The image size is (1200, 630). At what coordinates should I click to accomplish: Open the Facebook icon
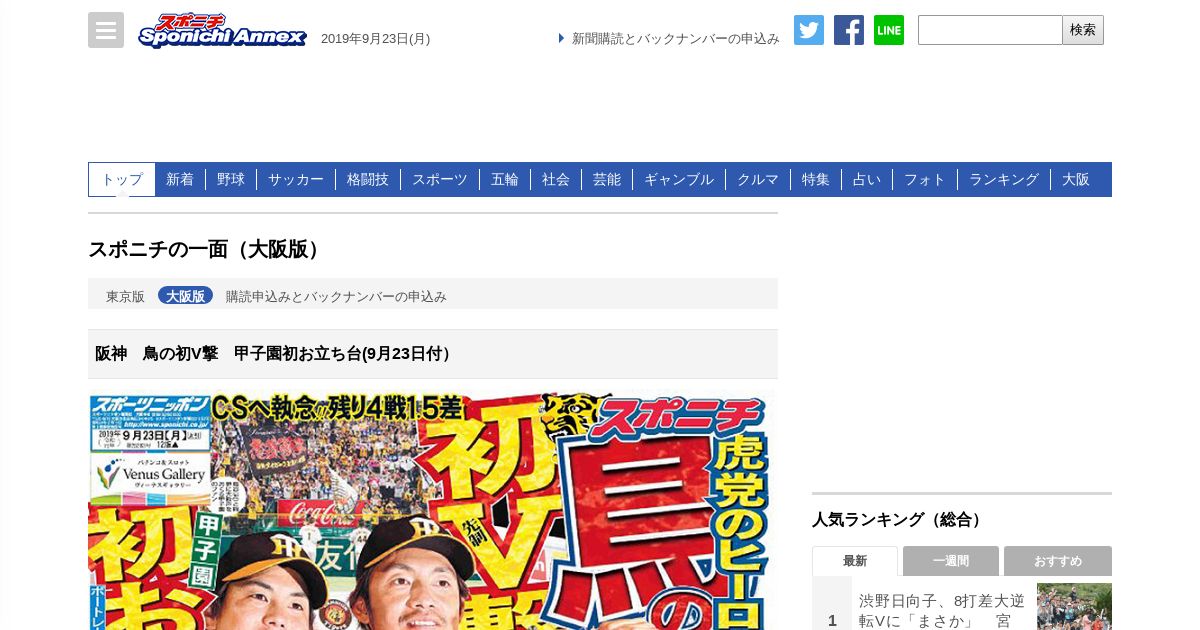849,30
